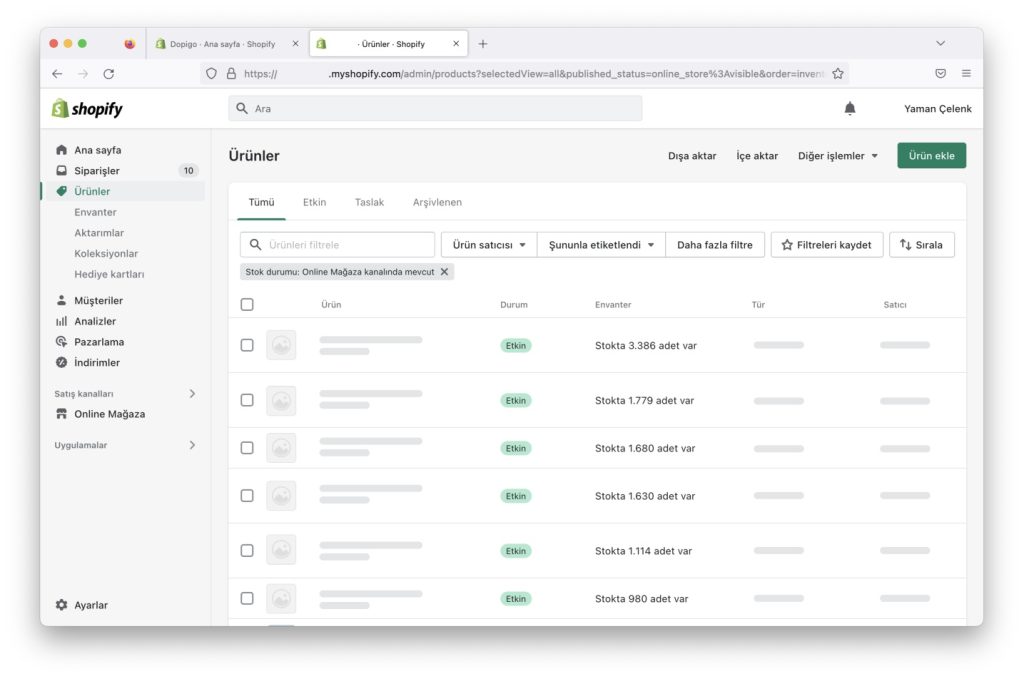
Task: Click the Shopify logo
Action: pyautogui.click(x=87, y=108)
